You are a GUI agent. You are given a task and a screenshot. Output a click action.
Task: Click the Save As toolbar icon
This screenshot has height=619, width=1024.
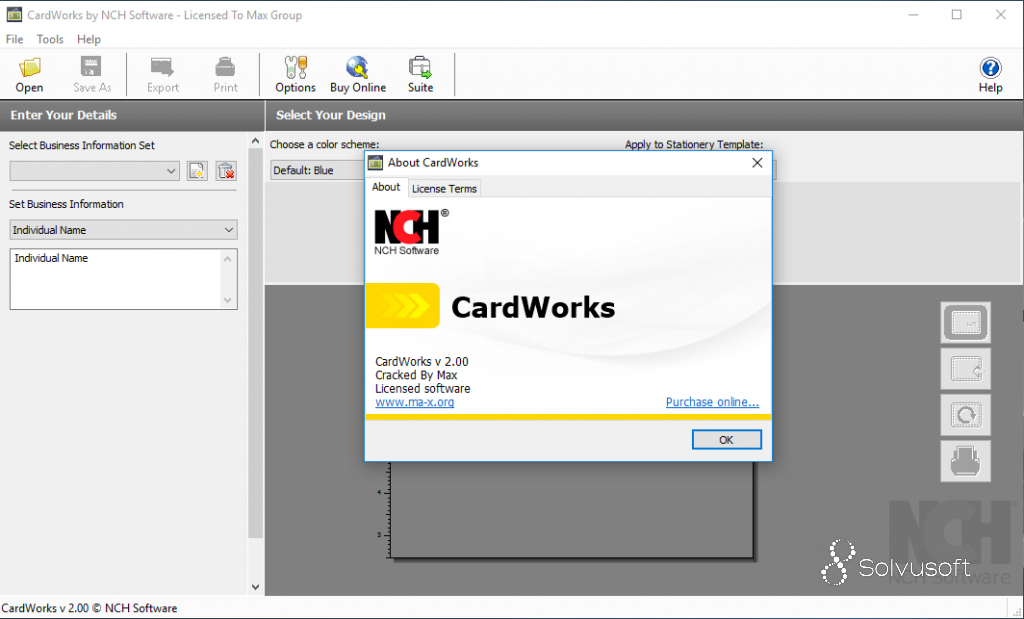[92, 74]
